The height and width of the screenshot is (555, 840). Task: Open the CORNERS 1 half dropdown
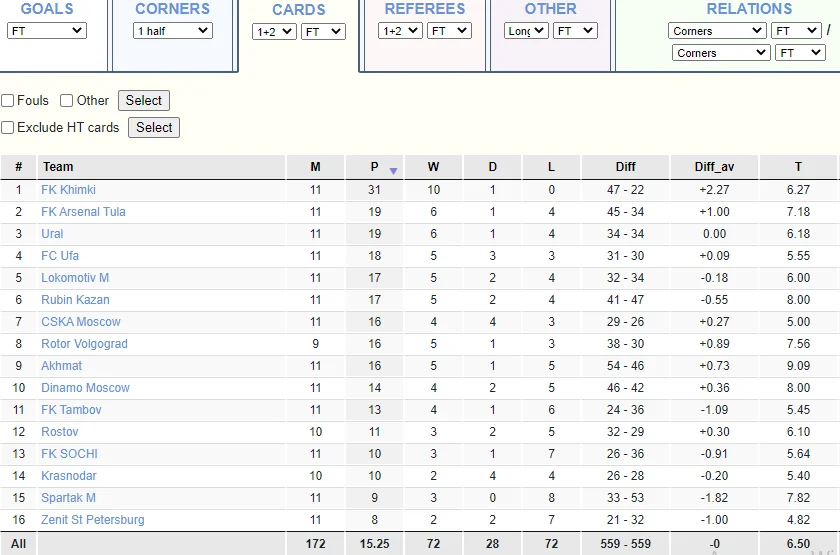click(x=172, y=31)
